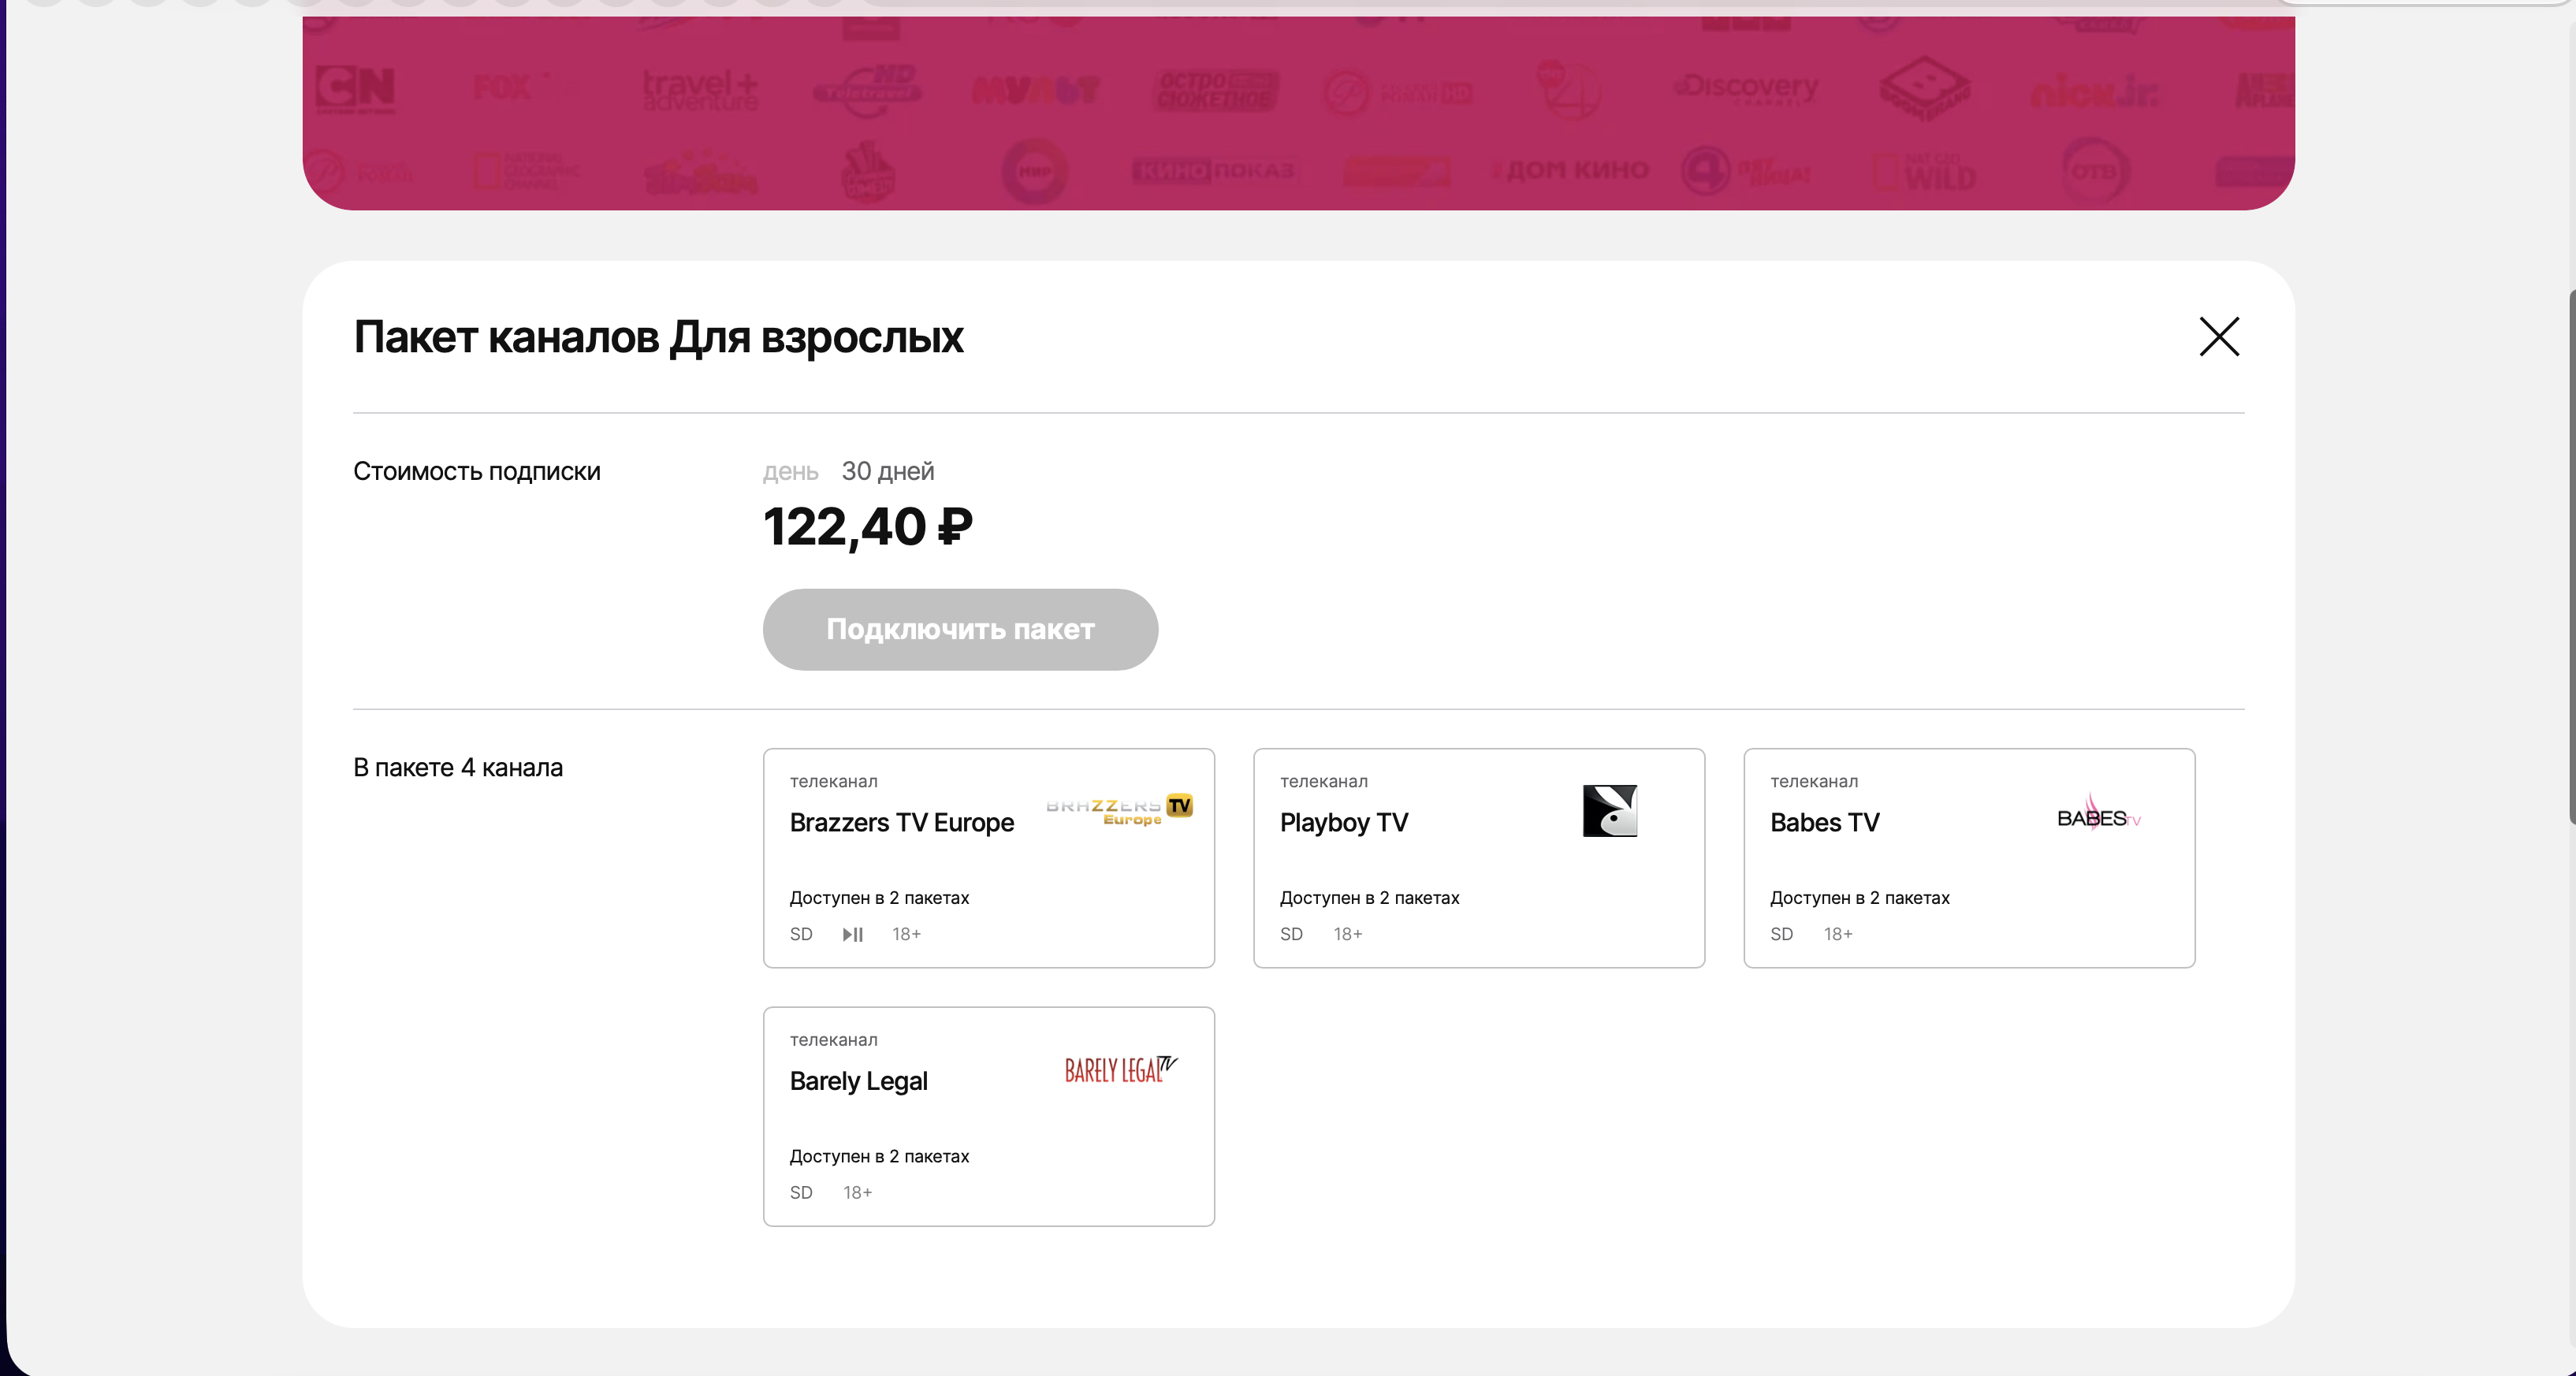Click the play/pause icon on Brazzers card
The width and height of the screenshot is (2576, 1376).
coord(852,934)
